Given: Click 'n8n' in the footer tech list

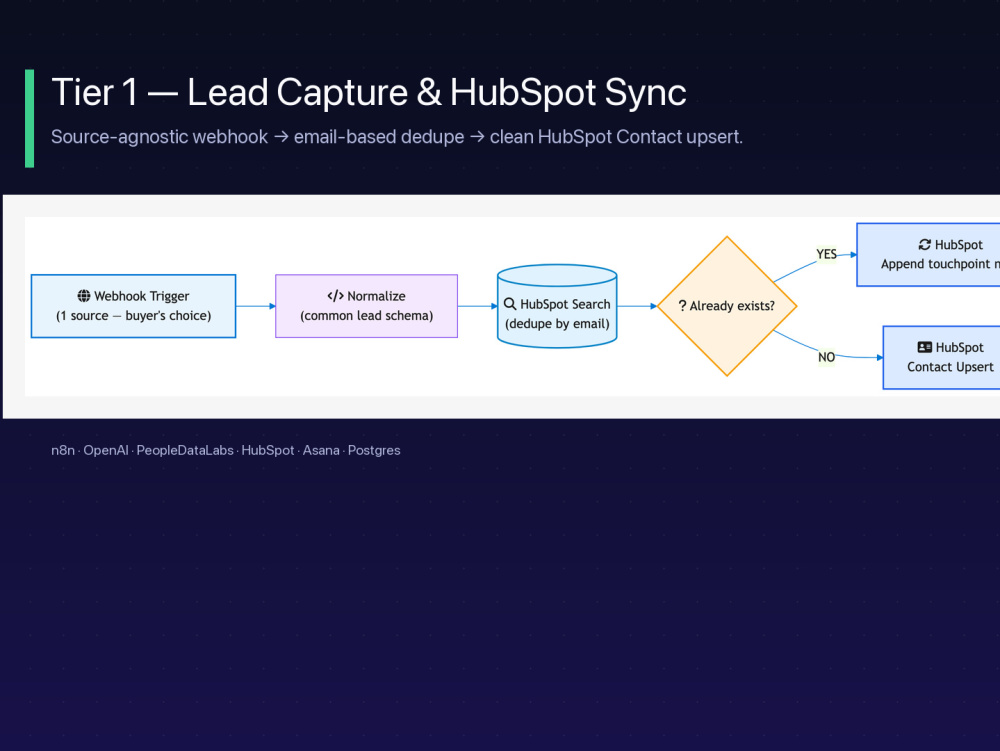Looking at the screenshot, I should pyautogui.click(x=63, y=450).
